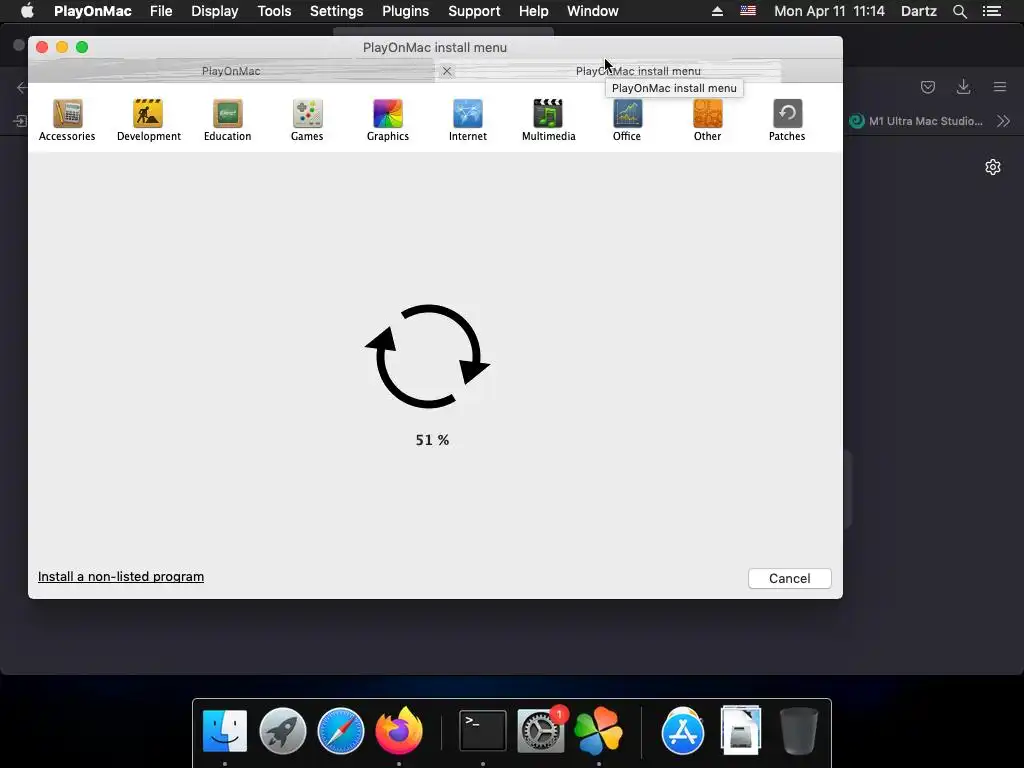The height and width of the screenshot is (768, 1024).
Task: Open the M1 Ultra Mac Studio bookmark
Action: 916,121
